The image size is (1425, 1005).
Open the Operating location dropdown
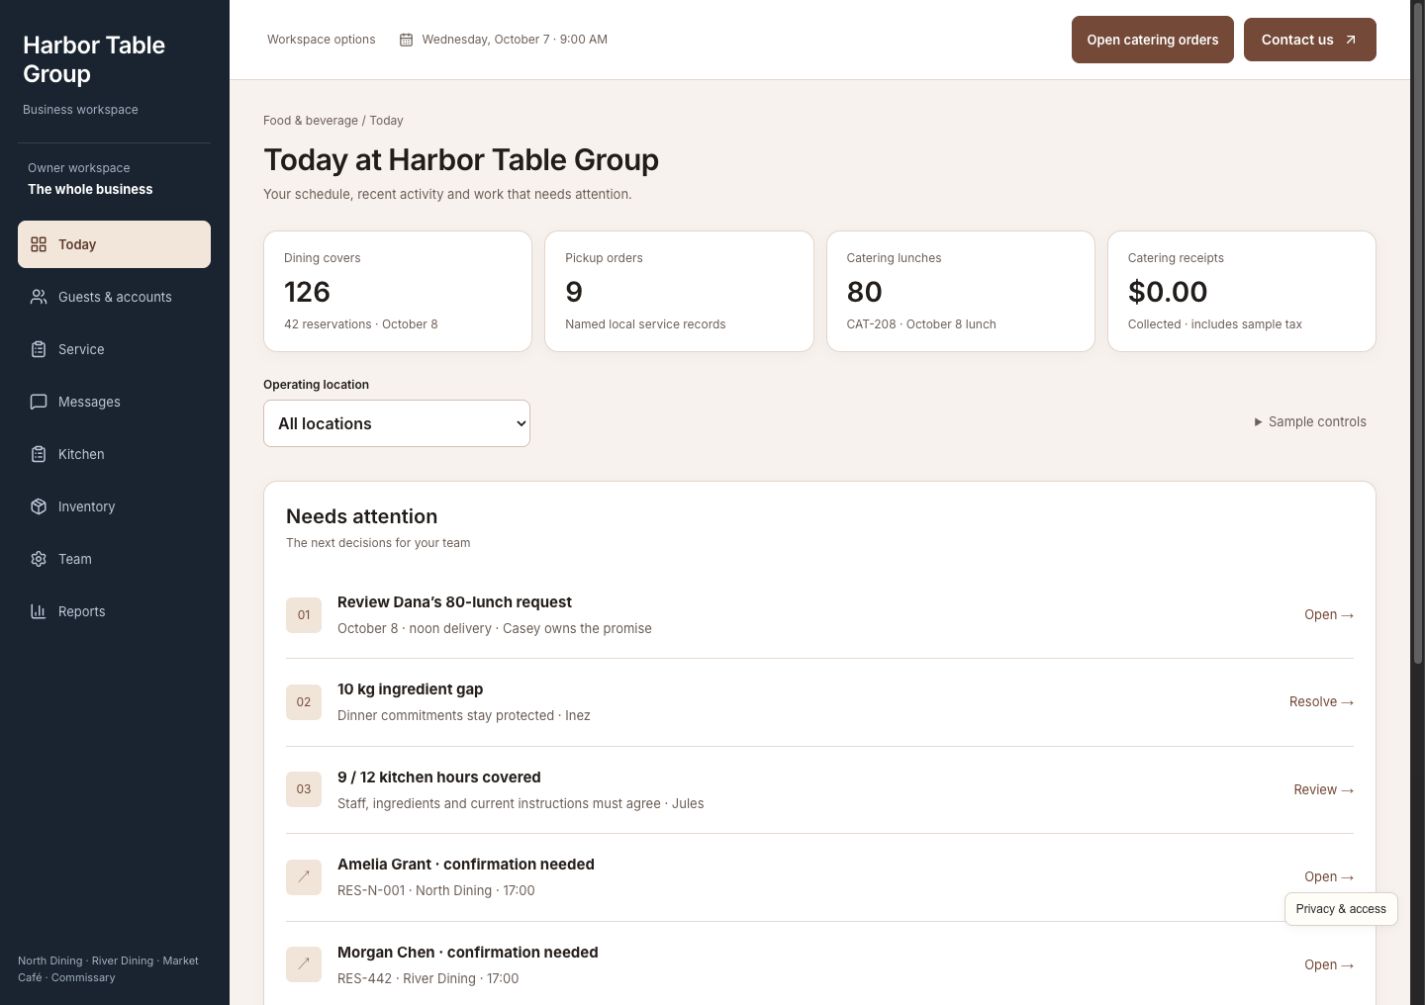pyautogui.click(x=397, y=424)
